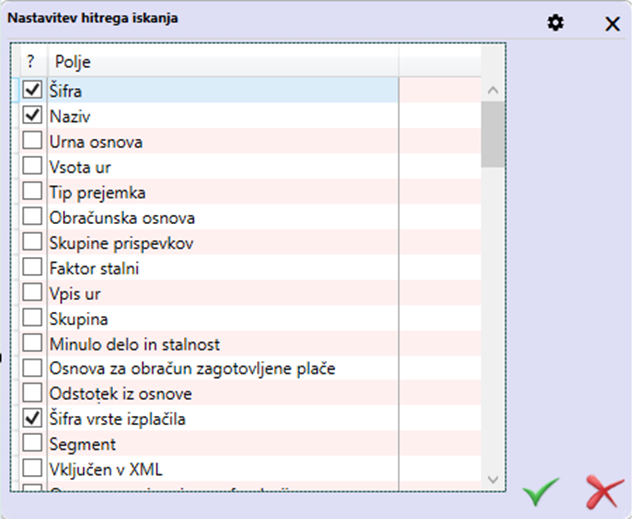Image resolution: width=633 pixels, height=519 pixels.
Task: Enable Obračunska osnova checkbox
Action: click(x=32, y=217)
